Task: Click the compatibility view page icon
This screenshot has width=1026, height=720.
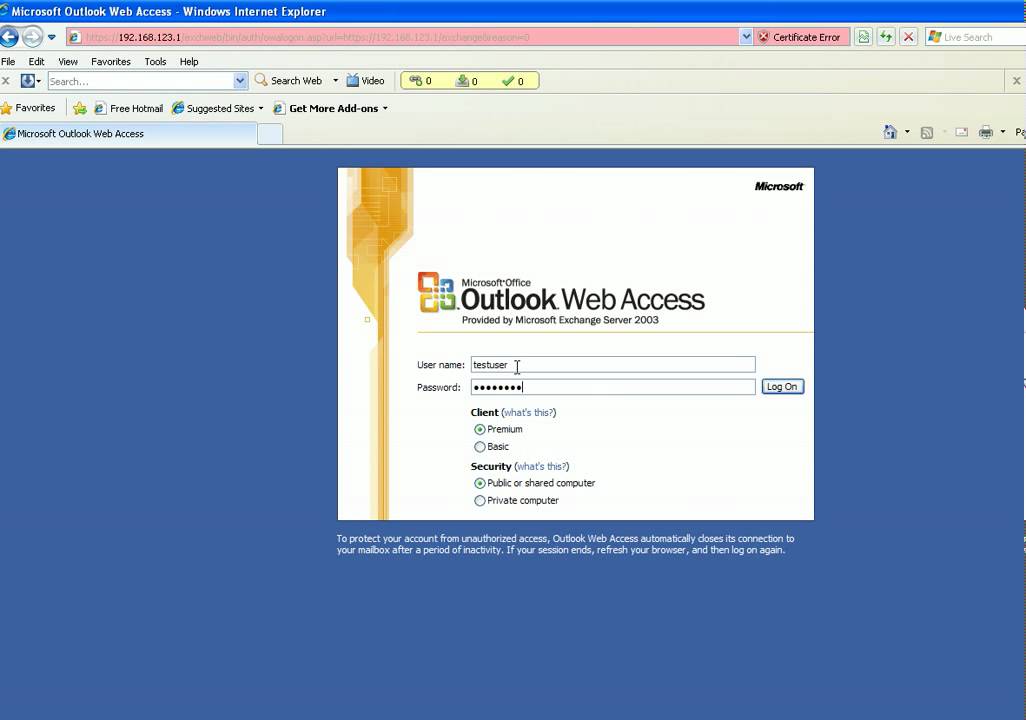Action: pos(864,37)
